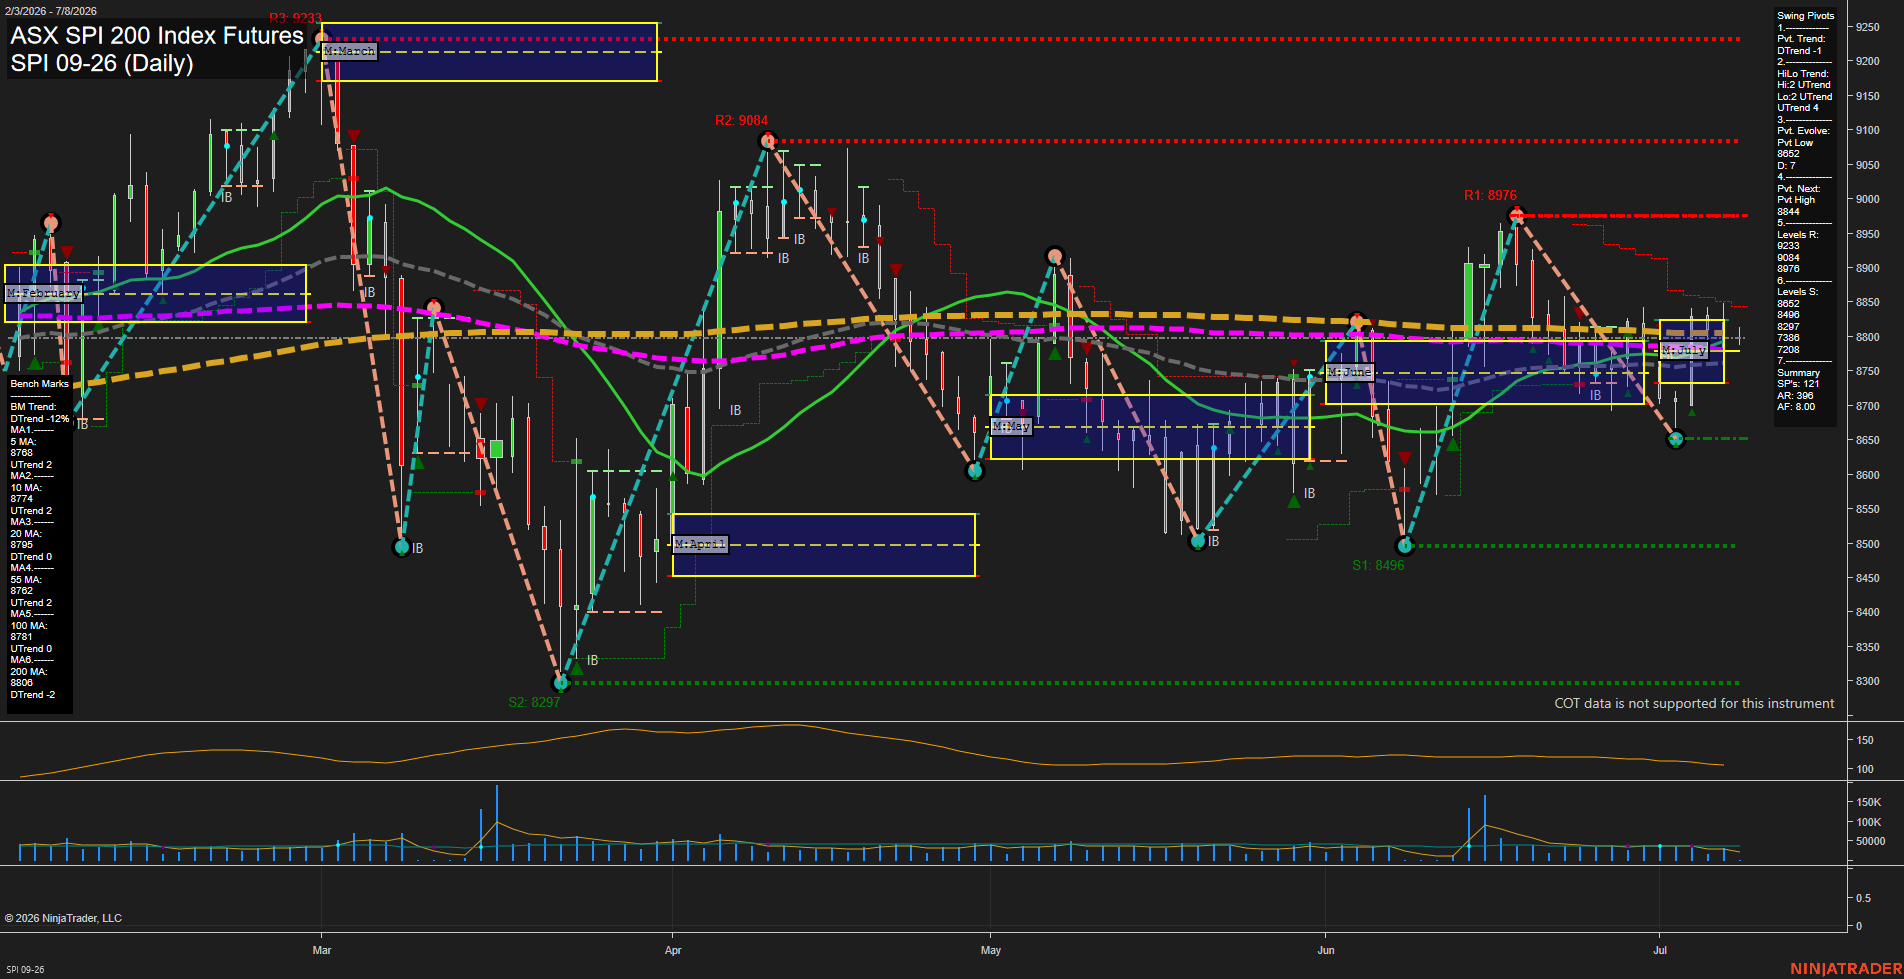This screenshot has width=1904, height=979.
Task: Click the M:May monthly range label
Action: (x=1010, y=426)
